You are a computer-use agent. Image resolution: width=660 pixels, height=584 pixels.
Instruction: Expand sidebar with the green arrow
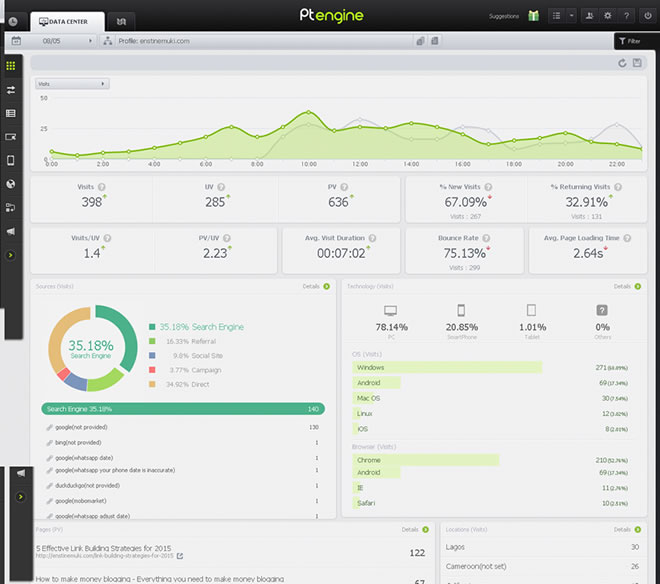pos(11,255)
